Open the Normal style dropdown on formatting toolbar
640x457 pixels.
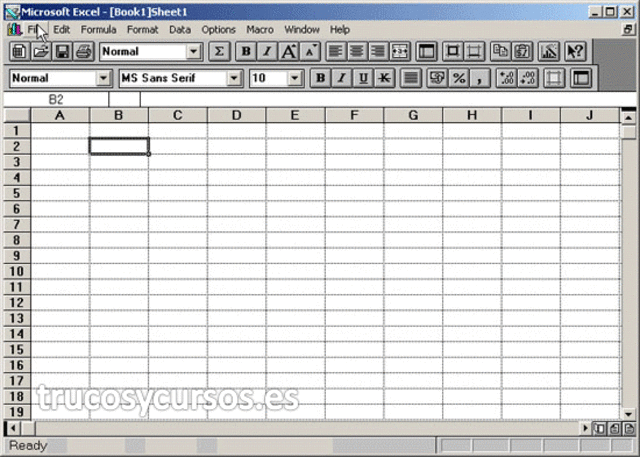click(x=104, y=78)
